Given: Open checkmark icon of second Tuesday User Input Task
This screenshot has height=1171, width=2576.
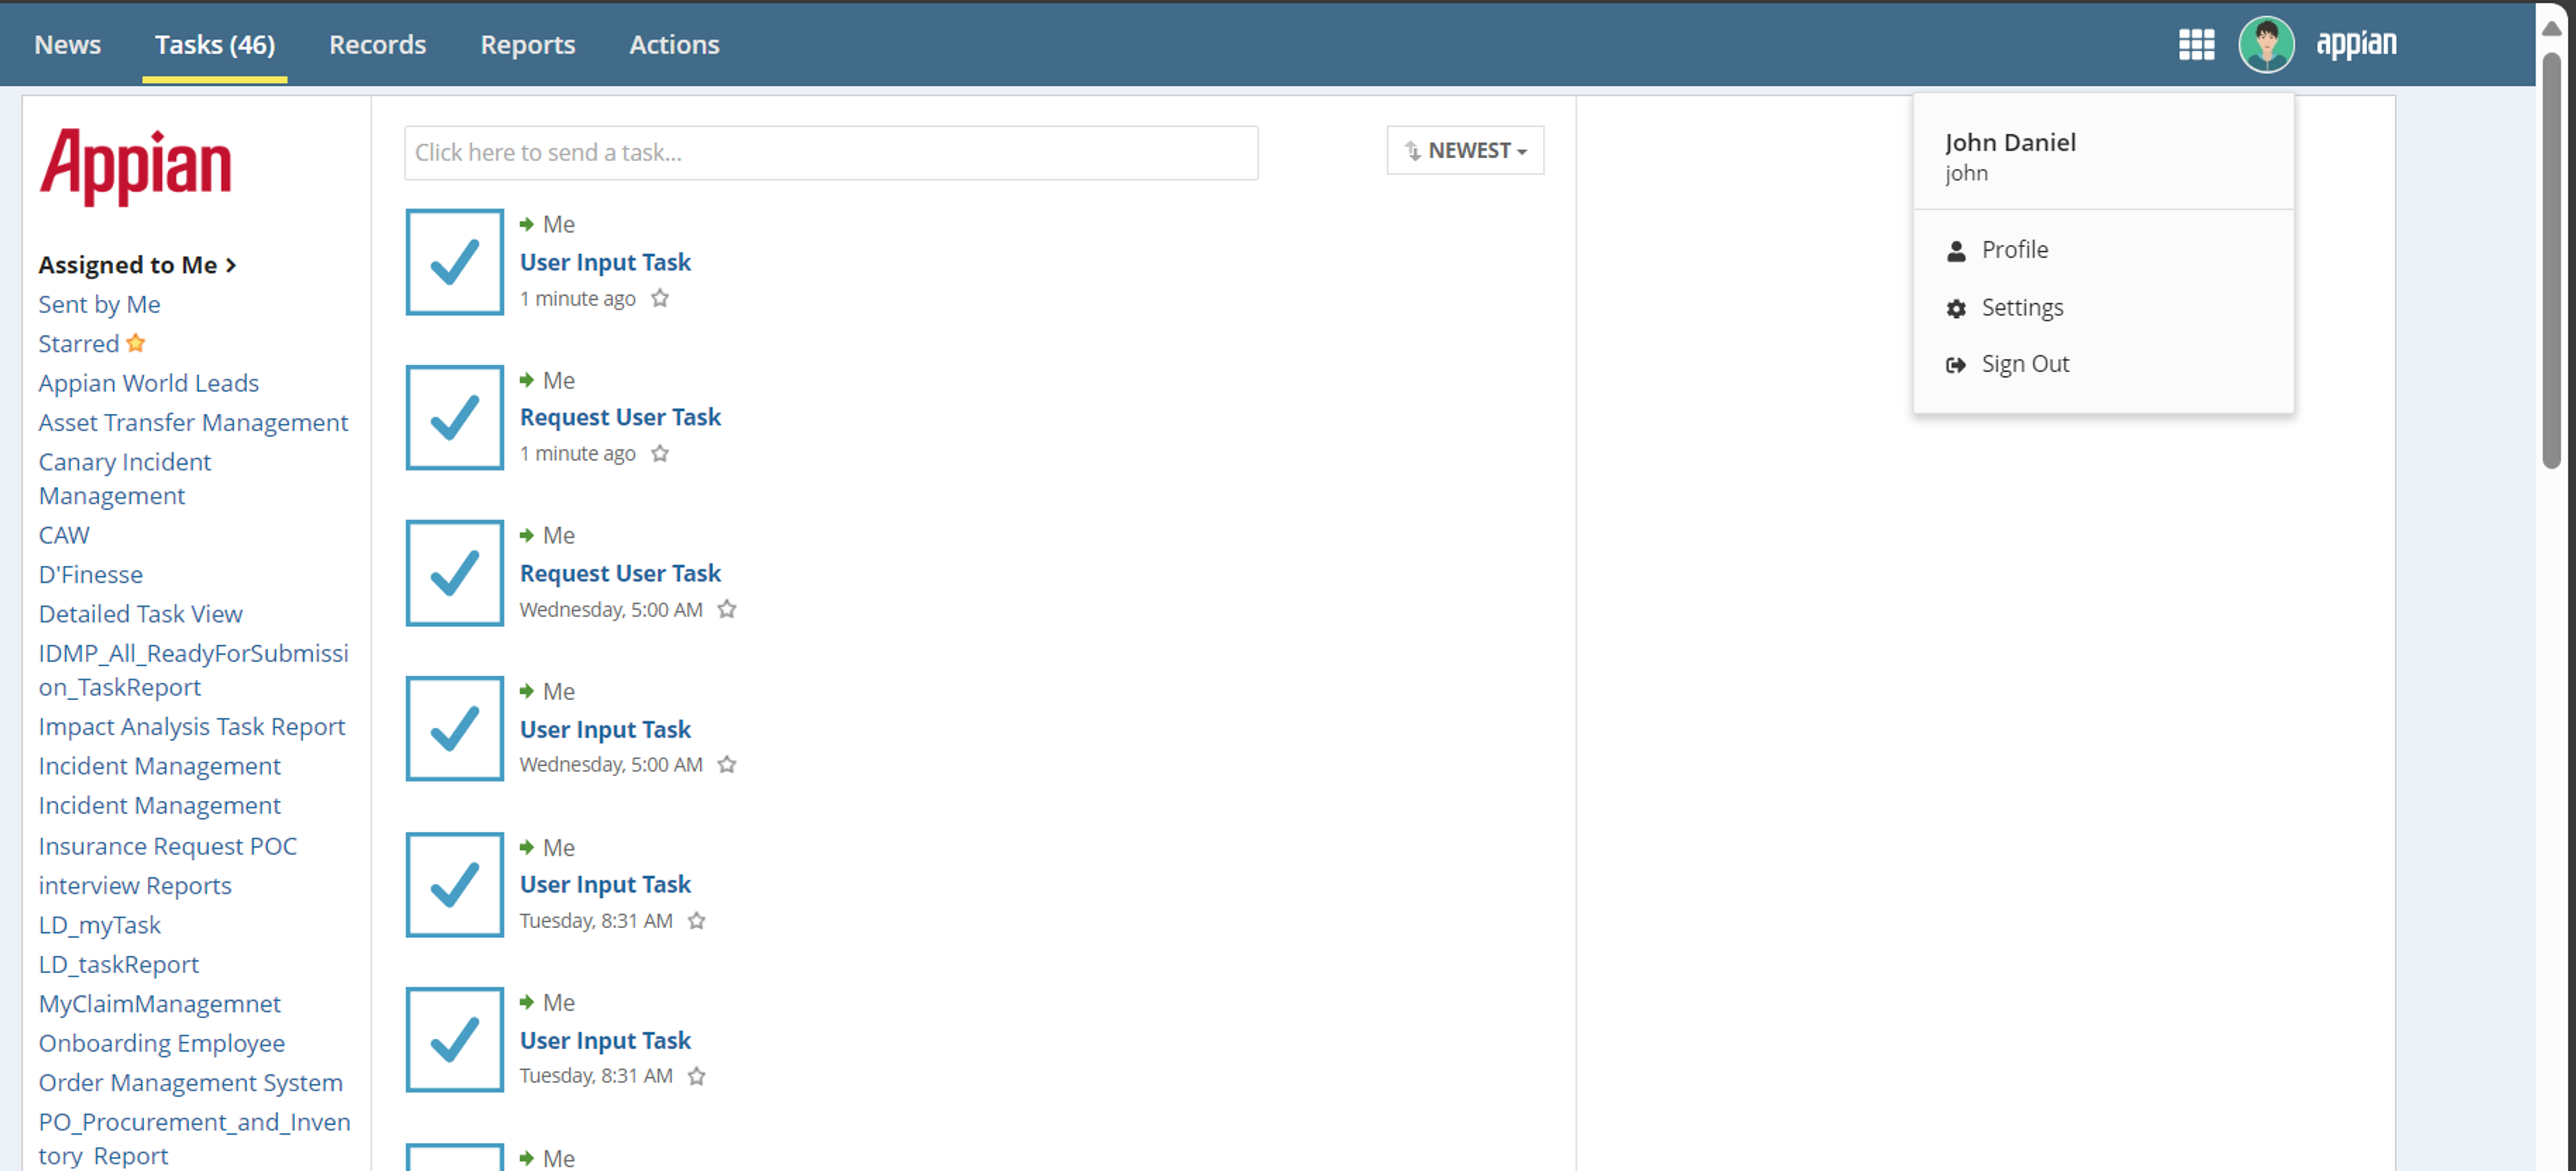Looking at the screenshot, I should [454, 1040].
